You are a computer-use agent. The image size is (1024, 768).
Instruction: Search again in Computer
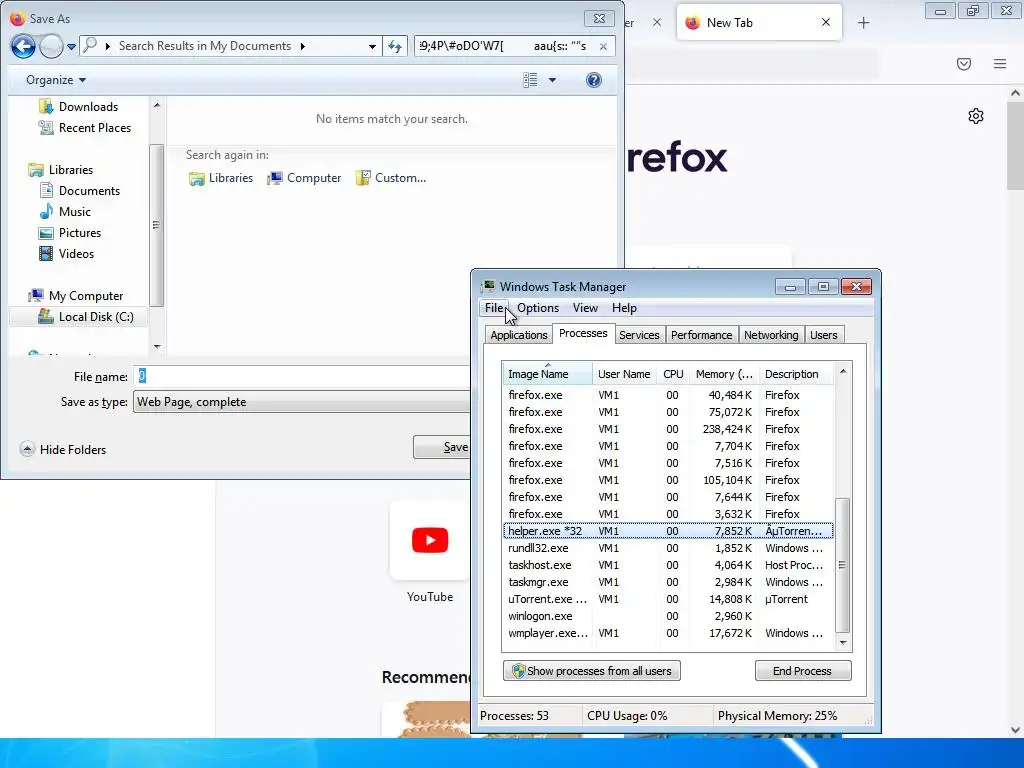pos(304,178)
